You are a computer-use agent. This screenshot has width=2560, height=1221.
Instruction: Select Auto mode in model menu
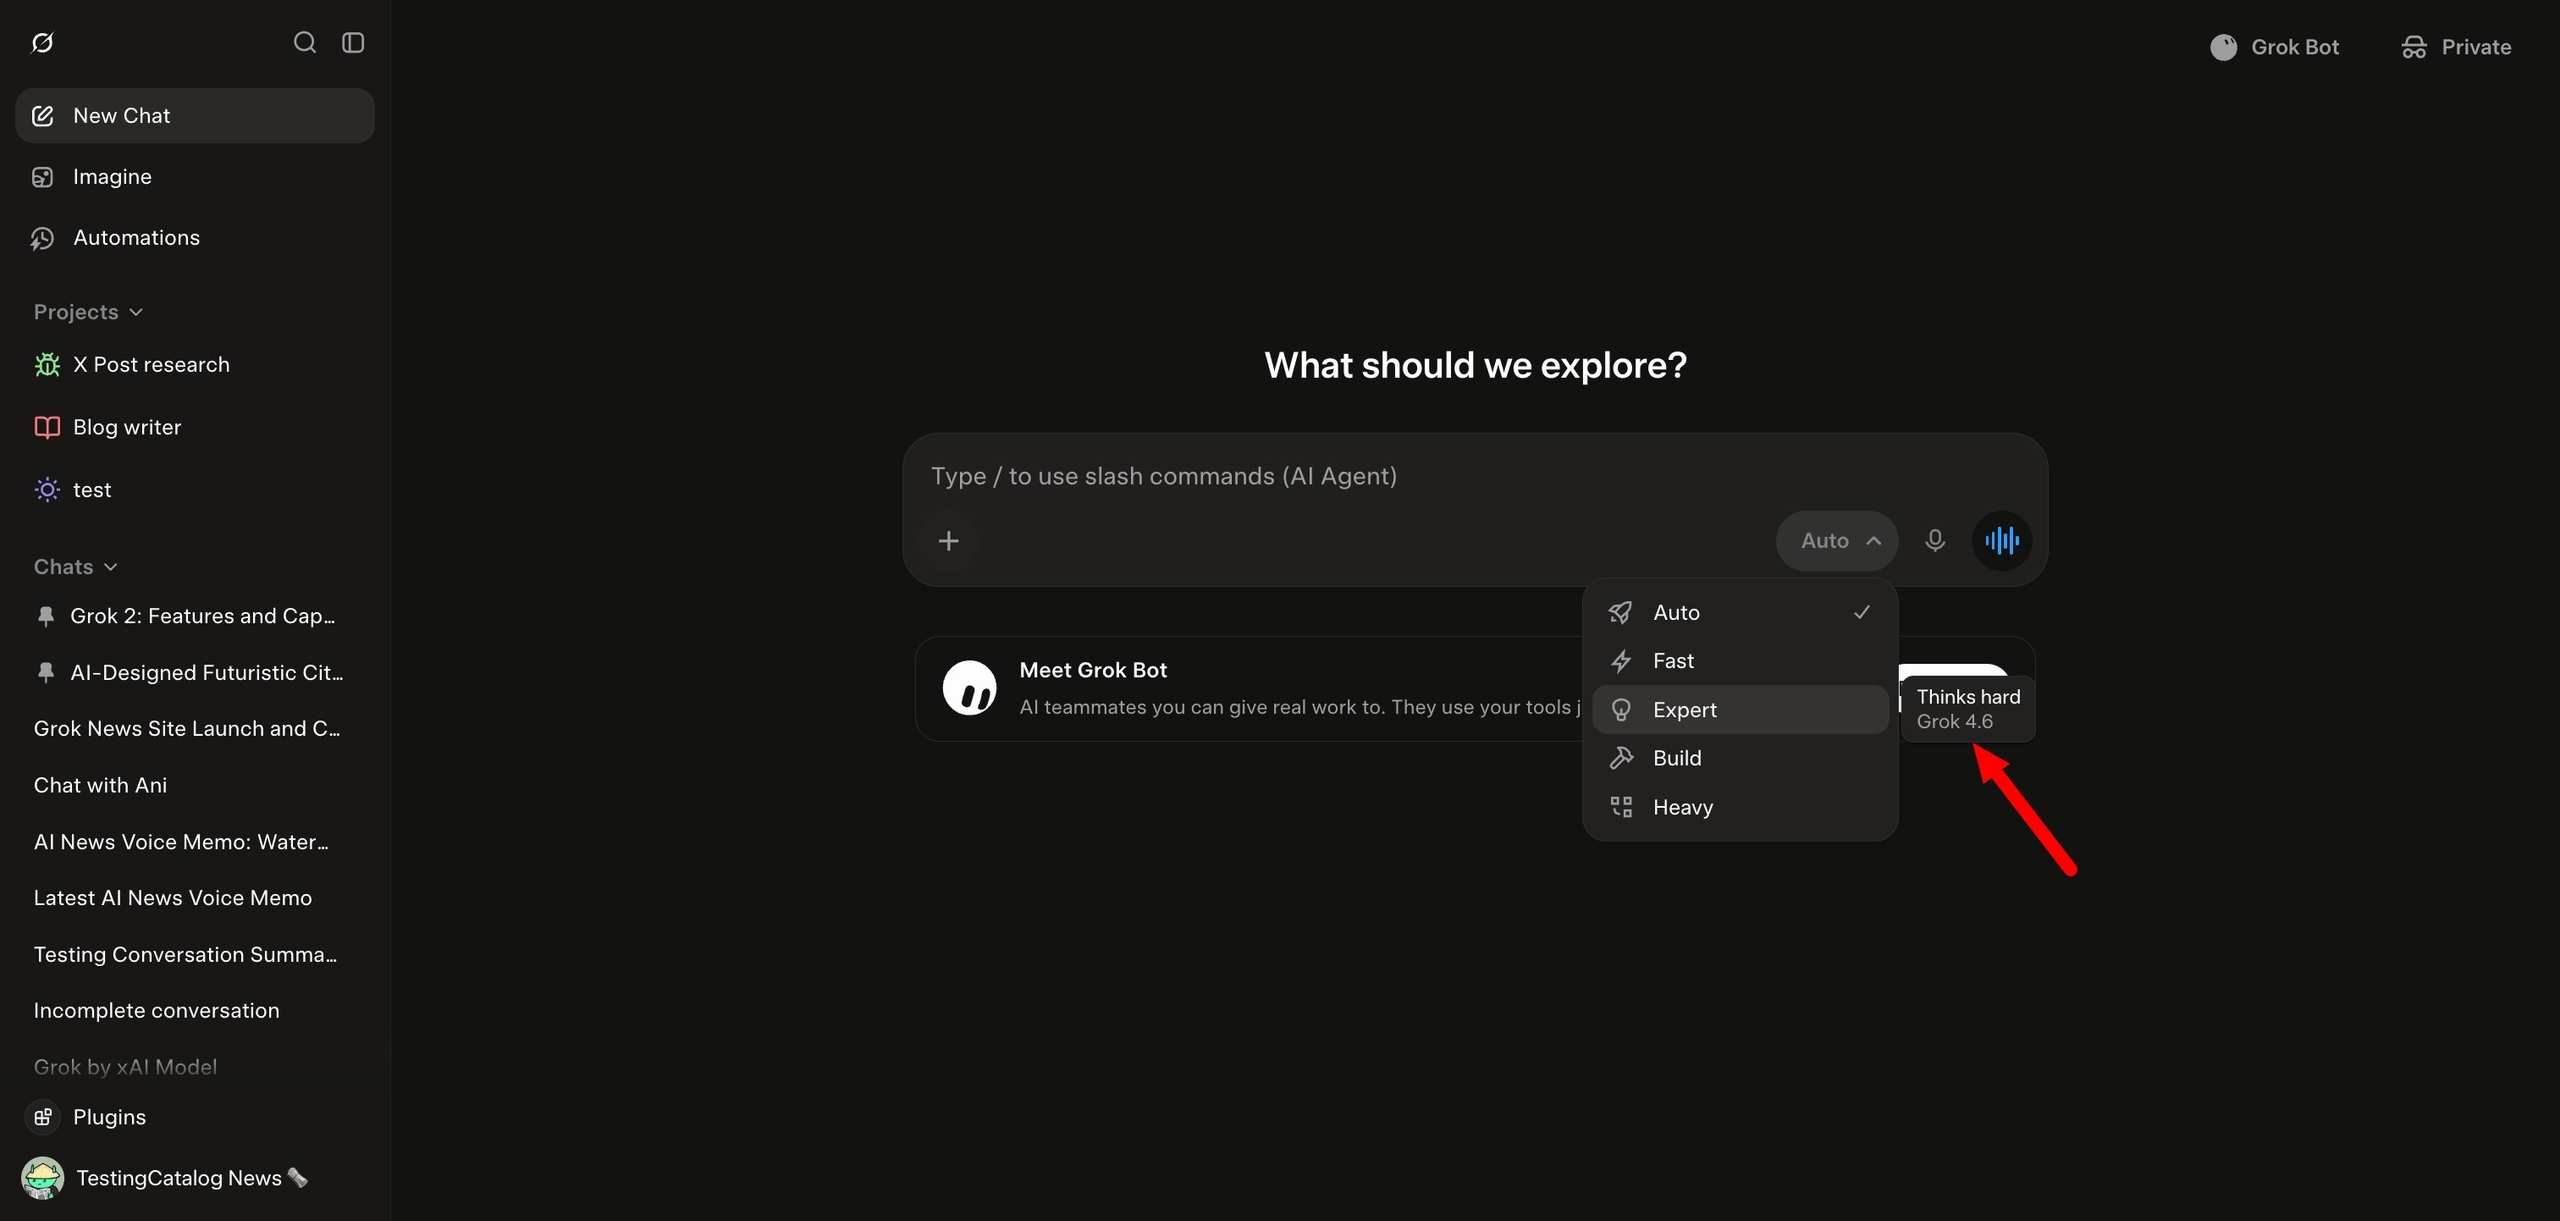coord(1740,612)
